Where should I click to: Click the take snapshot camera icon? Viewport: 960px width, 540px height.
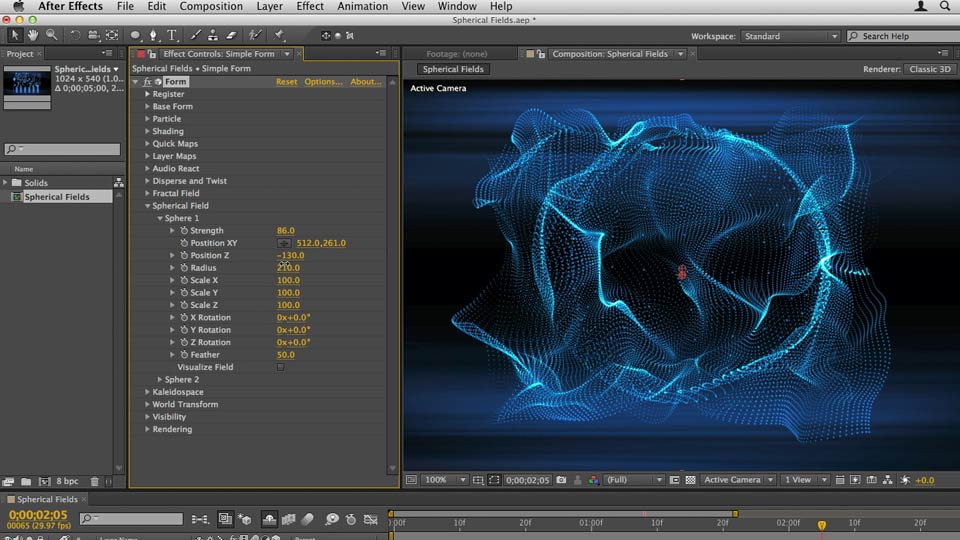pyautogui.click(x=561, y=480)
